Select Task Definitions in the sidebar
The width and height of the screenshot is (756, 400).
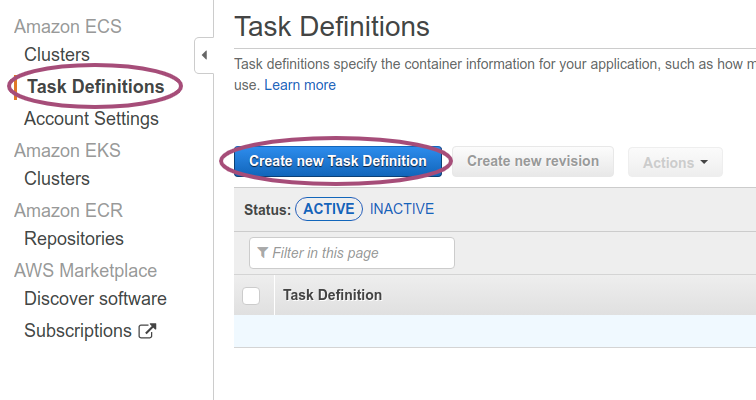(95, 87)
